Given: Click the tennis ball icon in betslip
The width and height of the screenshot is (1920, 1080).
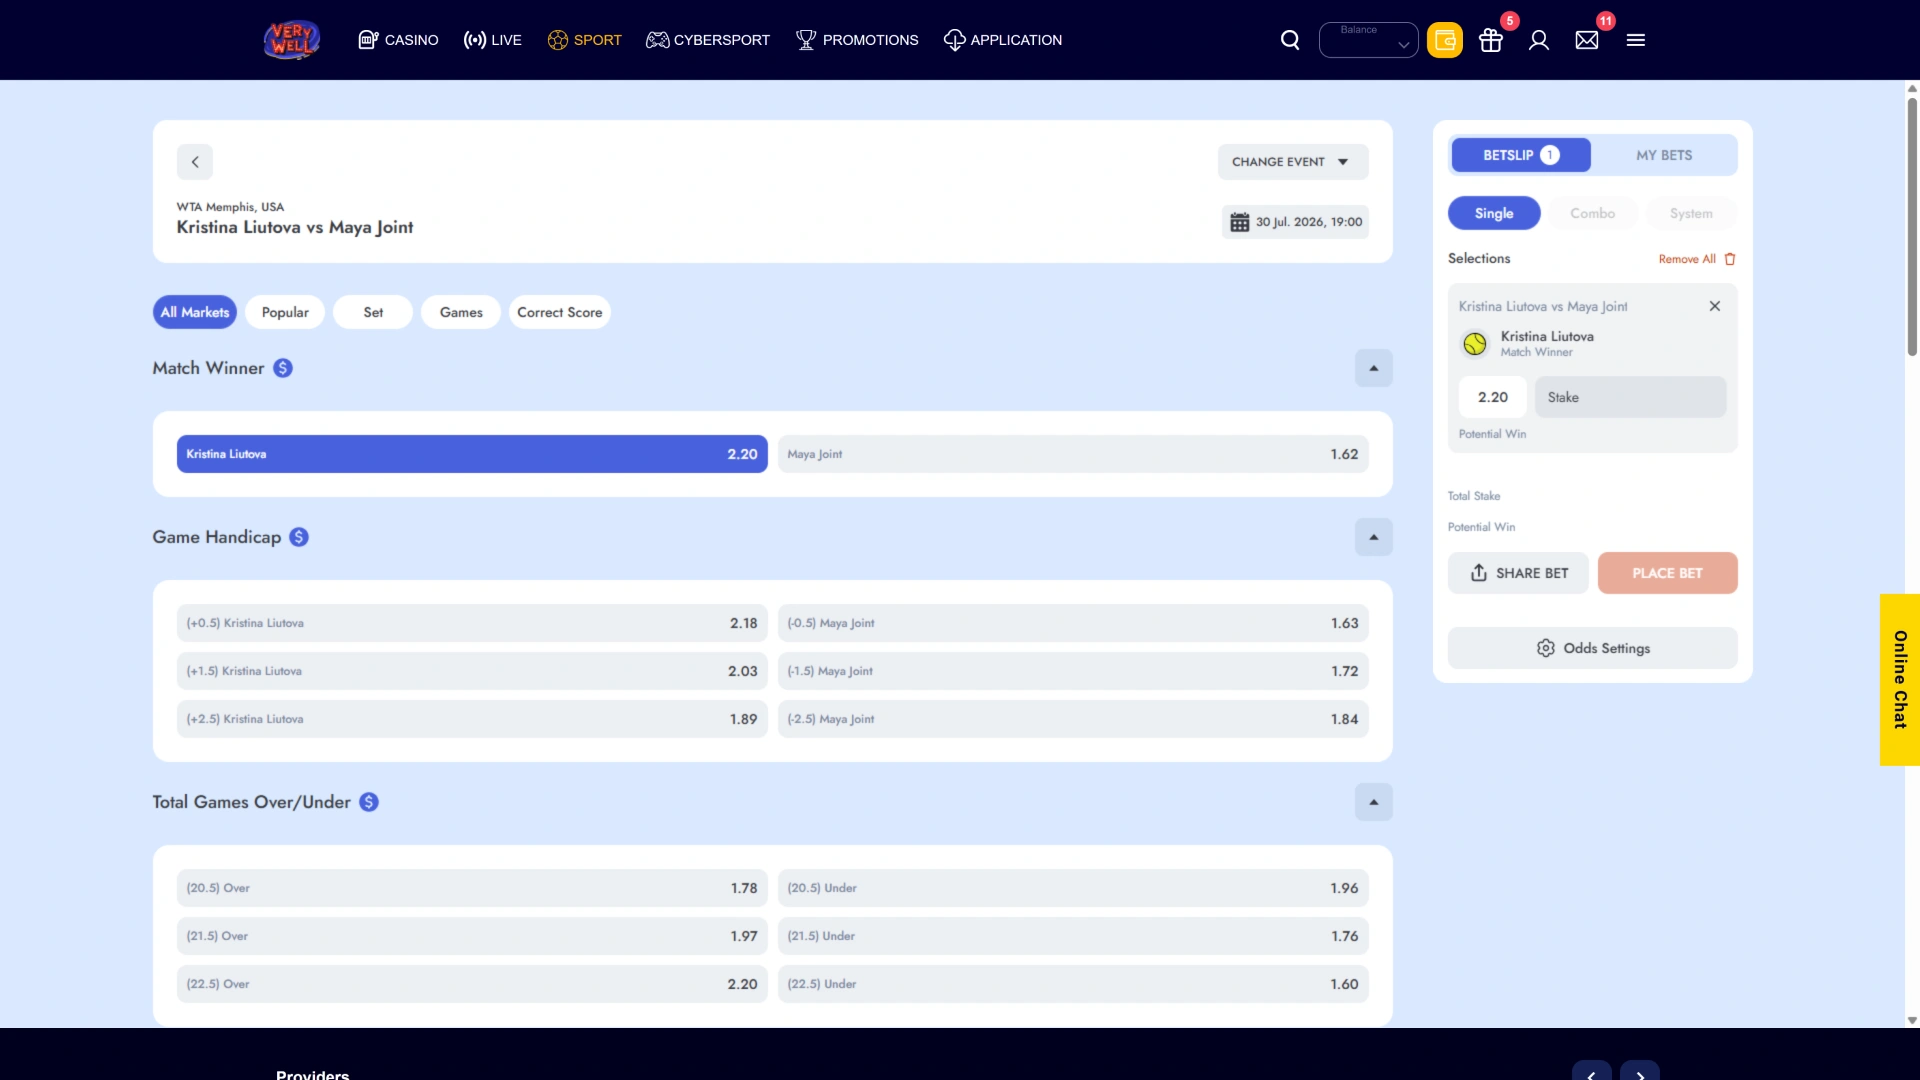Looking at the screenshot, I should [x=1475, y=344].
